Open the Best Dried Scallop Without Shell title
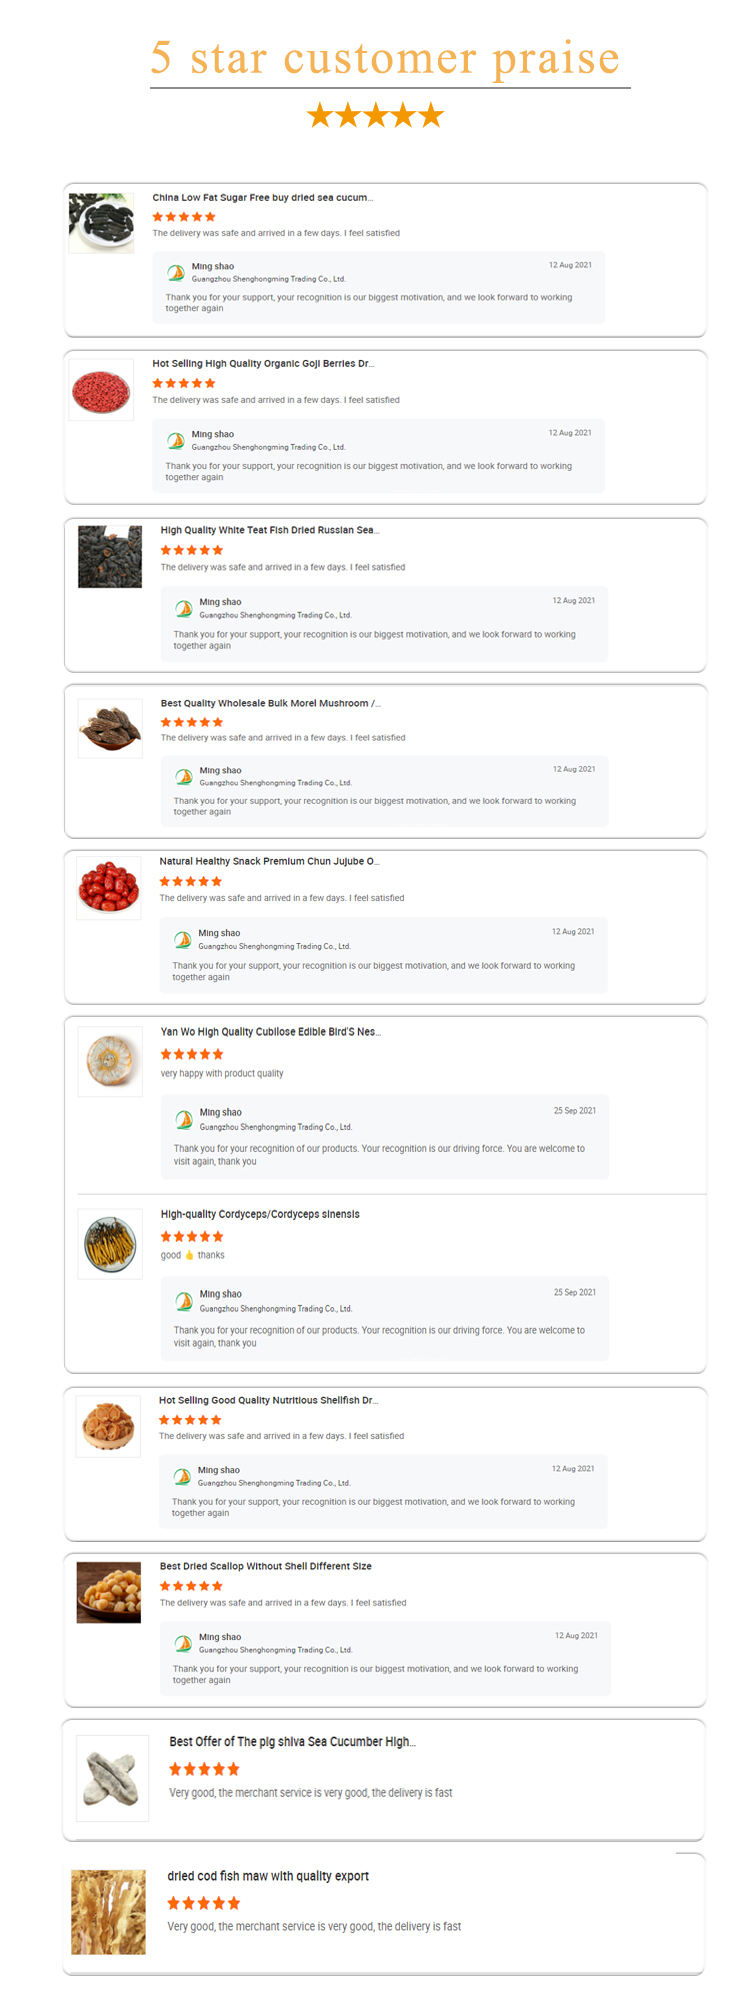750x2000 pixels. pyautogui.click(x=265, y=1566)
